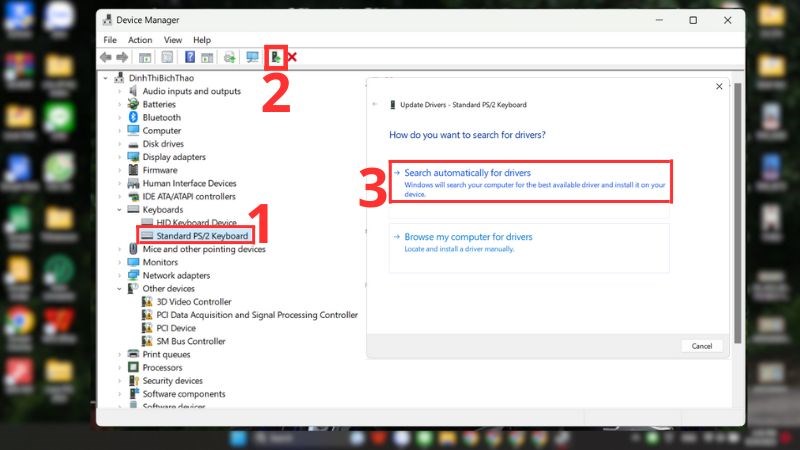Click the warning icon beside 3D Video Controller
800x450 pixels.
(147, 302)
